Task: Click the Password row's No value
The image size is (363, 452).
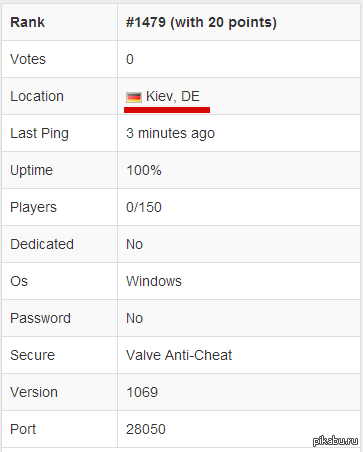Action: click(x=134, y=318)
